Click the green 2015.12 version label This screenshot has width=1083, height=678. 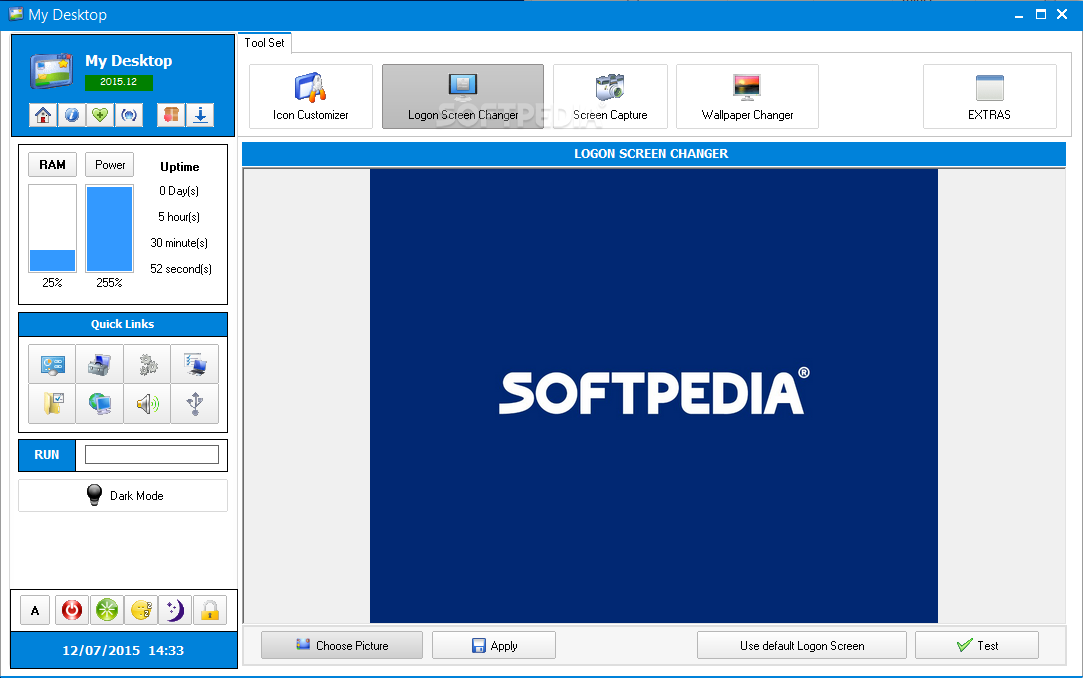(119, 82)
